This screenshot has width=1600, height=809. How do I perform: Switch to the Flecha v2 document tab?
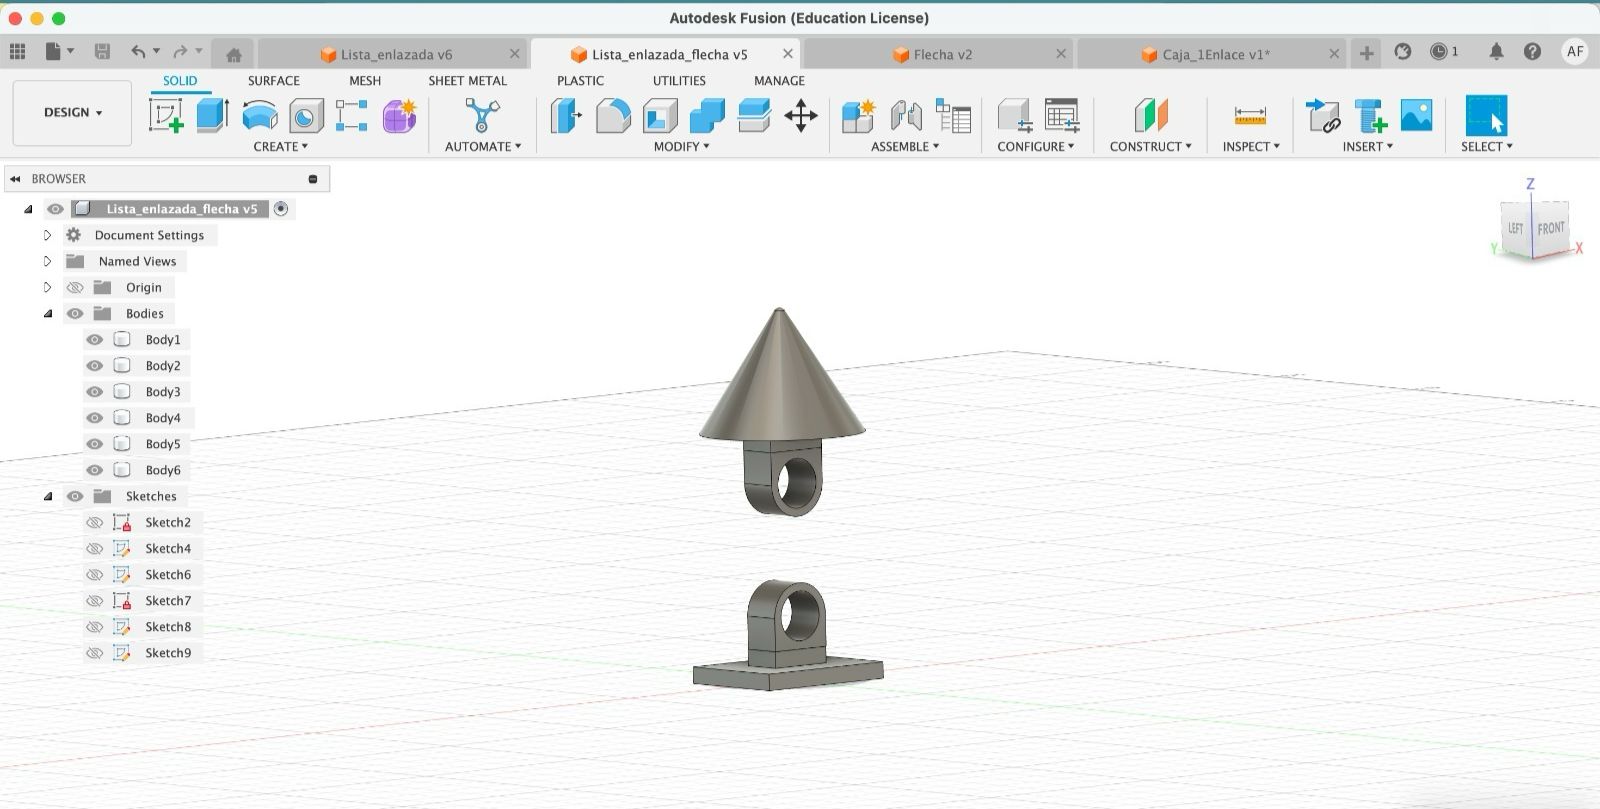click(x=937, y=54)
